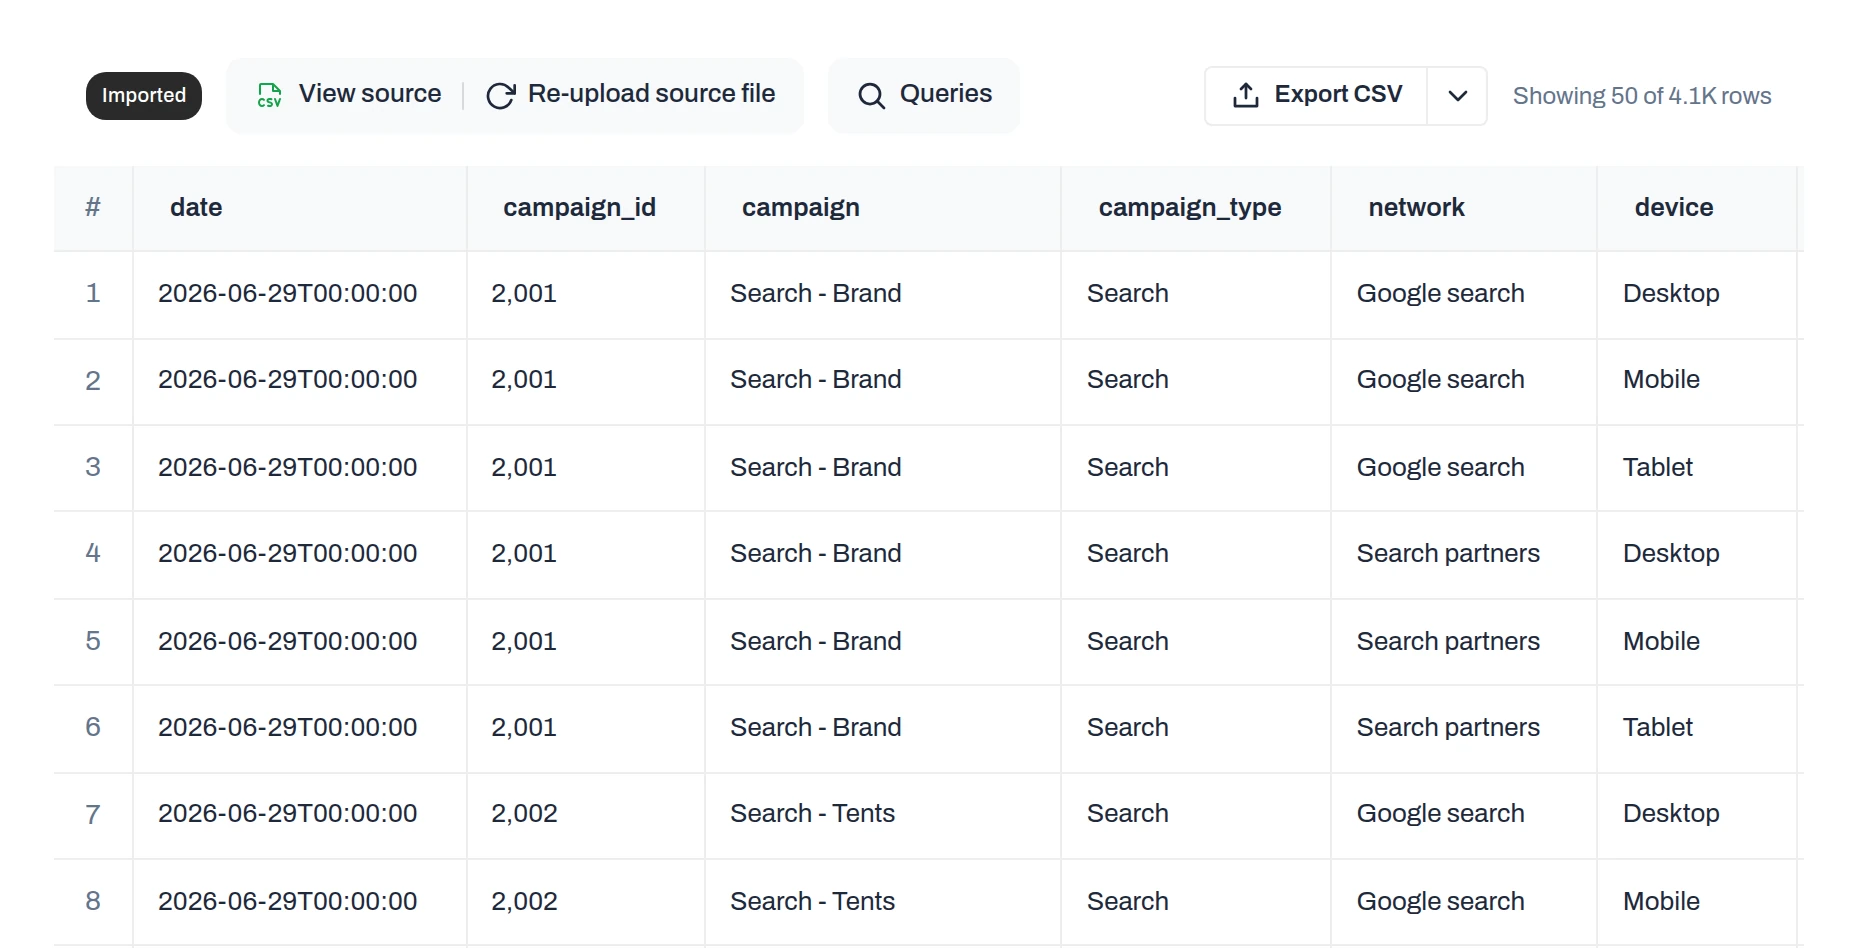Click Mobile device in row 5
The width and height of the screenshot is (1860, 948).
coord(1661,641)
